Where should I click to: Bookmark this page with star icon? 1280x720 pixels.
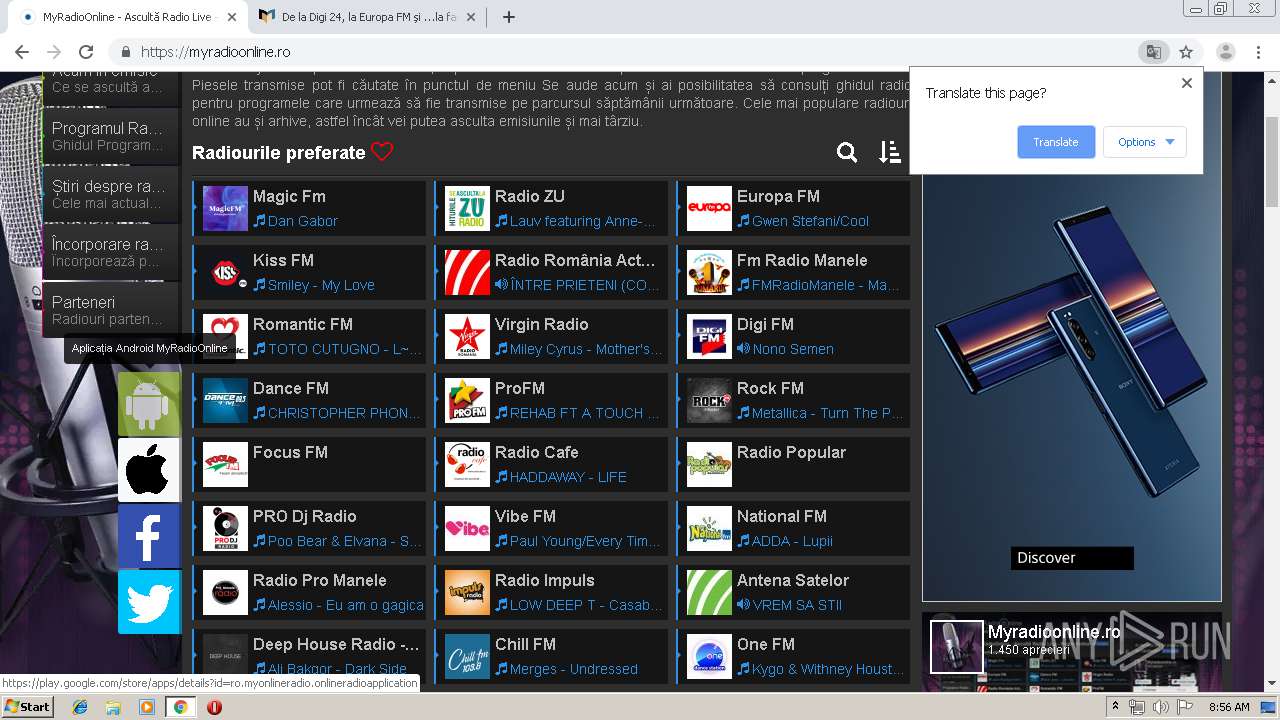pos(1186,52)
